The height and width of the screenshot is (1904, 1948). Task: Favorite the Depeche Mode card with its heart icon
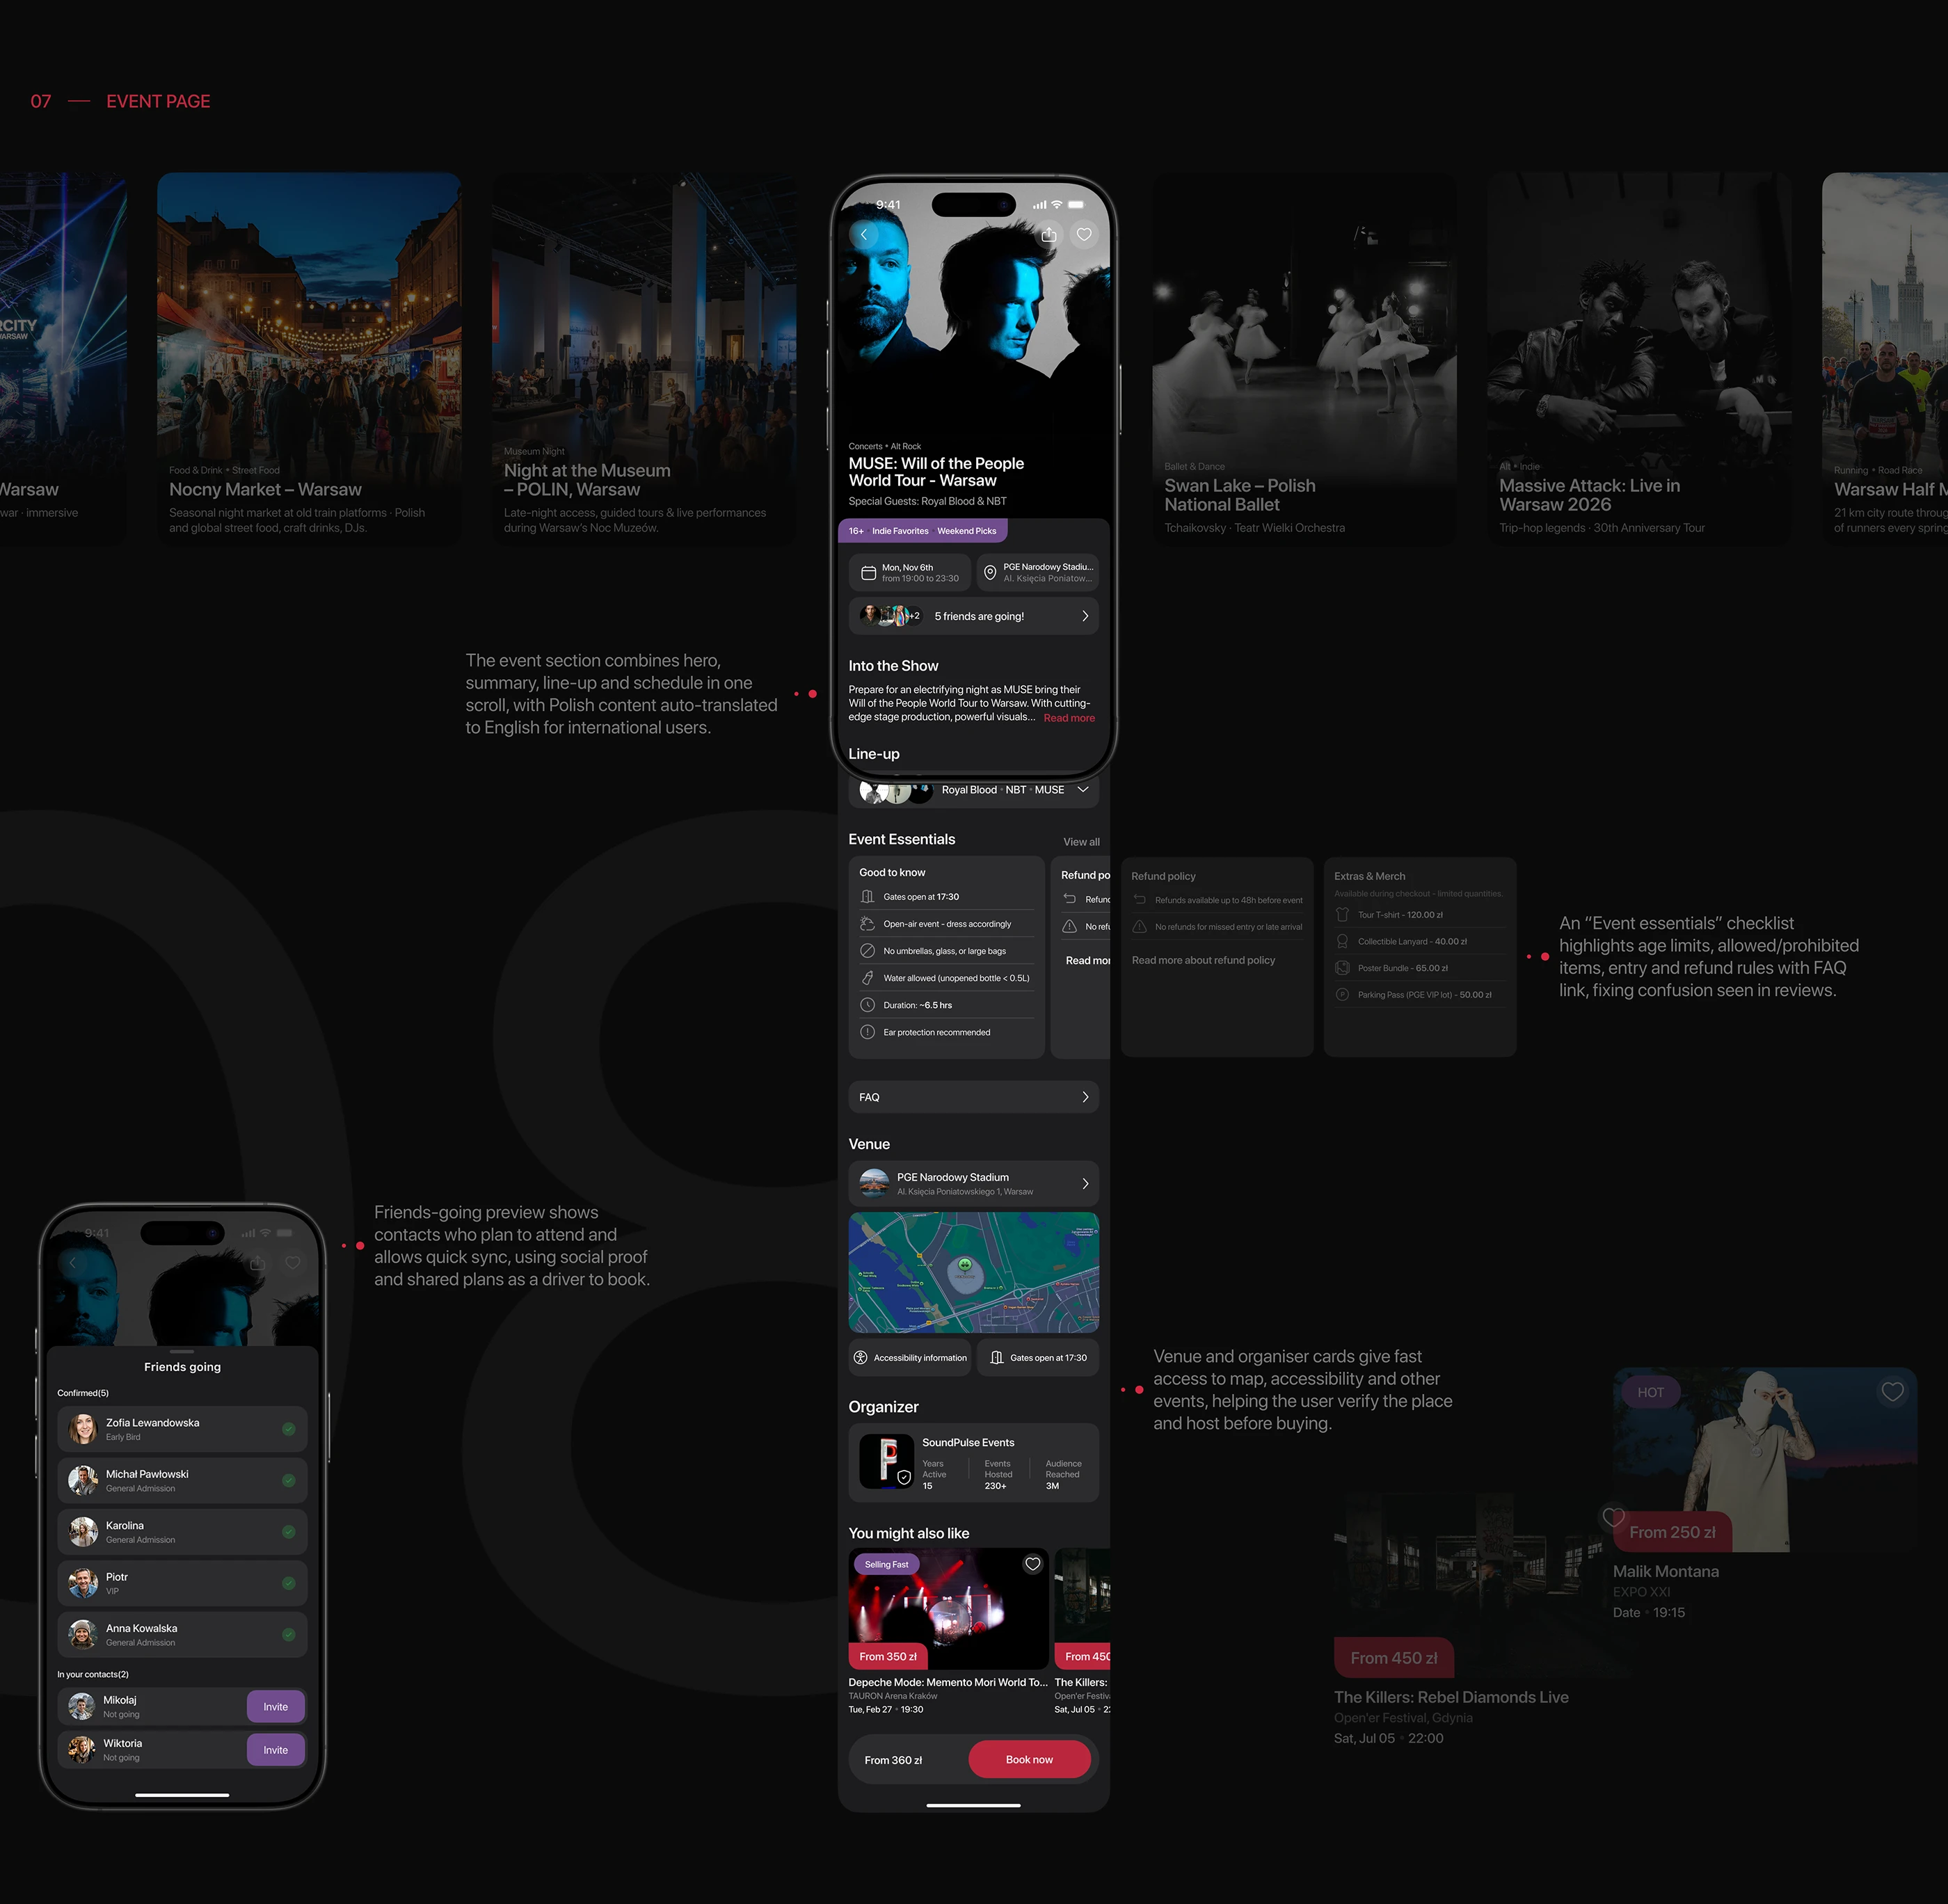[1032, 1564]
